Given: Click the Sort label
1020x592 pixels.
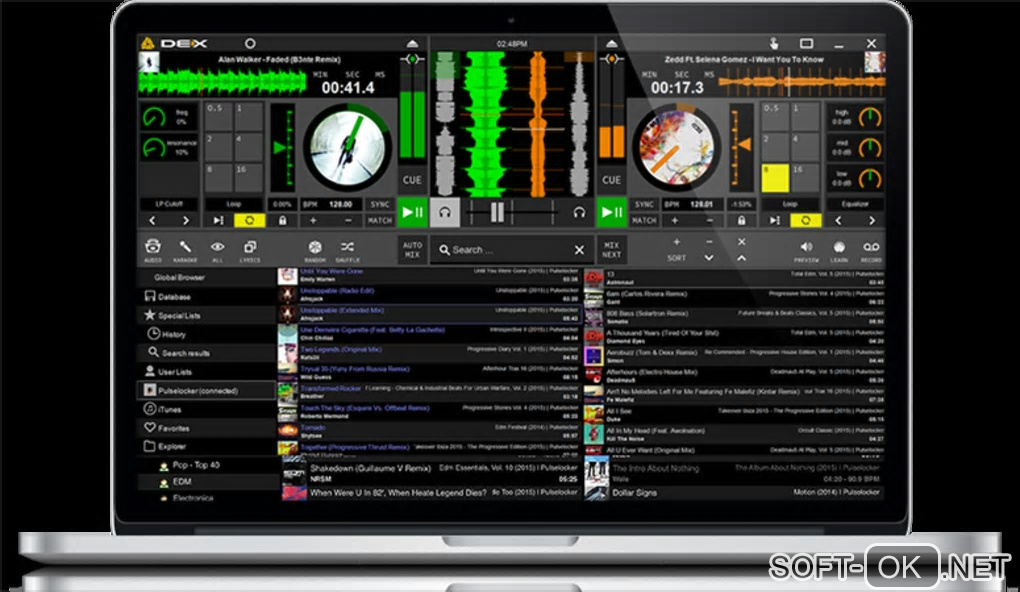Looking at the screenshot, I should [x=677, y=258].
